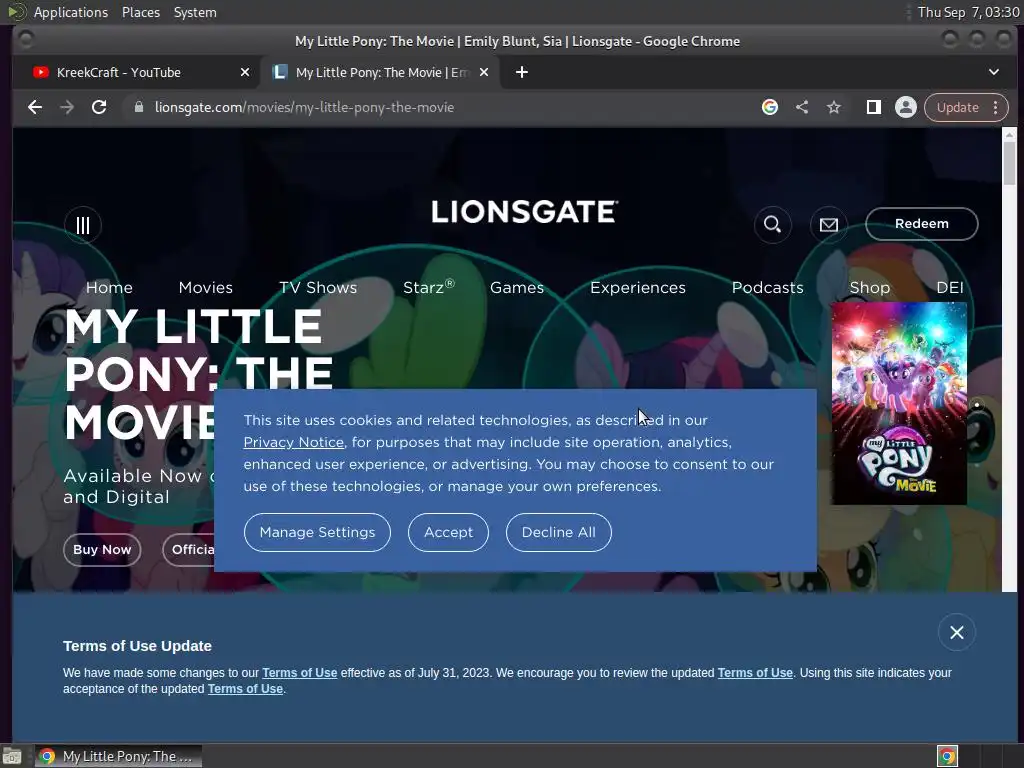1024x768 pixels.
Task: Open Chrome three-dot menu
Action: [x=995, y=107]
